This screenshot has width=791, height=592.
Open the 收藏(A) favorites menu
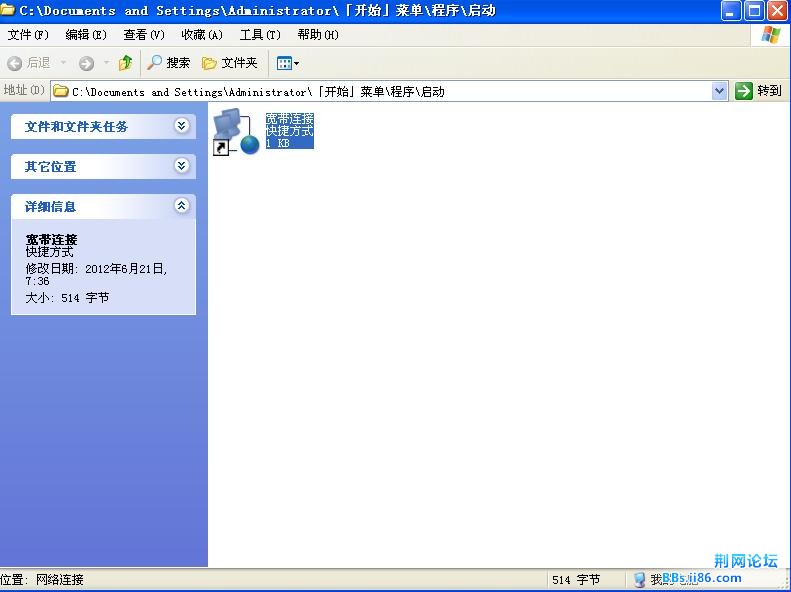(202, 35)
